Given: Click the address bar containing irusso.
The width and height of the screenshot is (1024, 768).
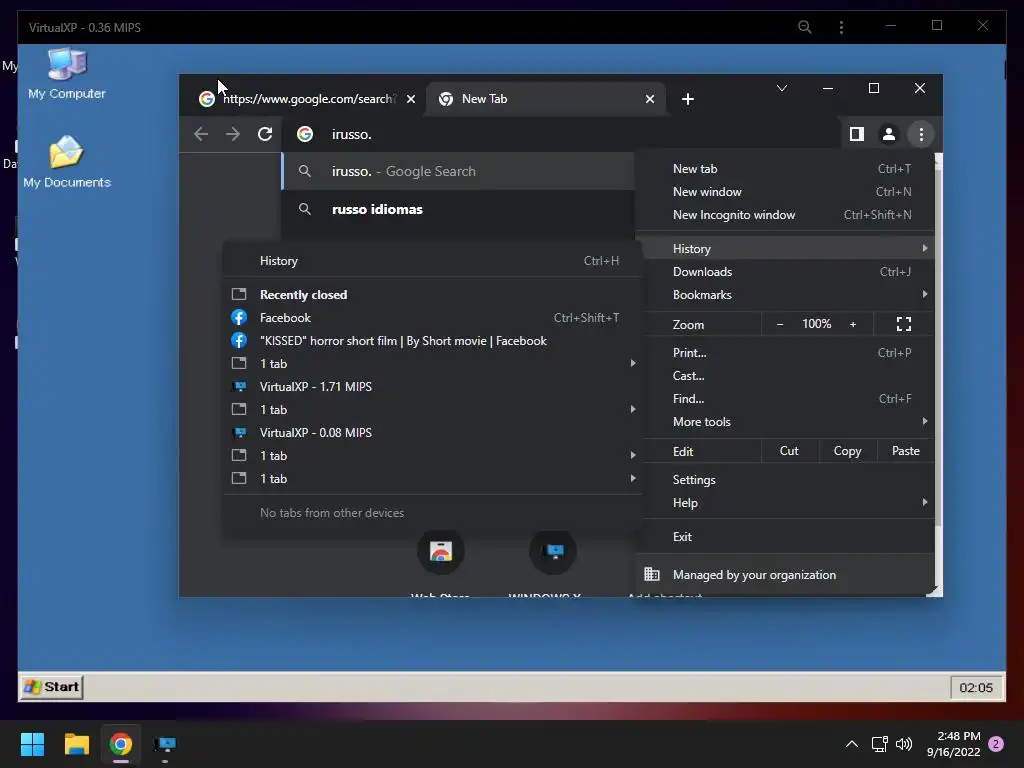Looking at the screenshot, I should 562,134.
